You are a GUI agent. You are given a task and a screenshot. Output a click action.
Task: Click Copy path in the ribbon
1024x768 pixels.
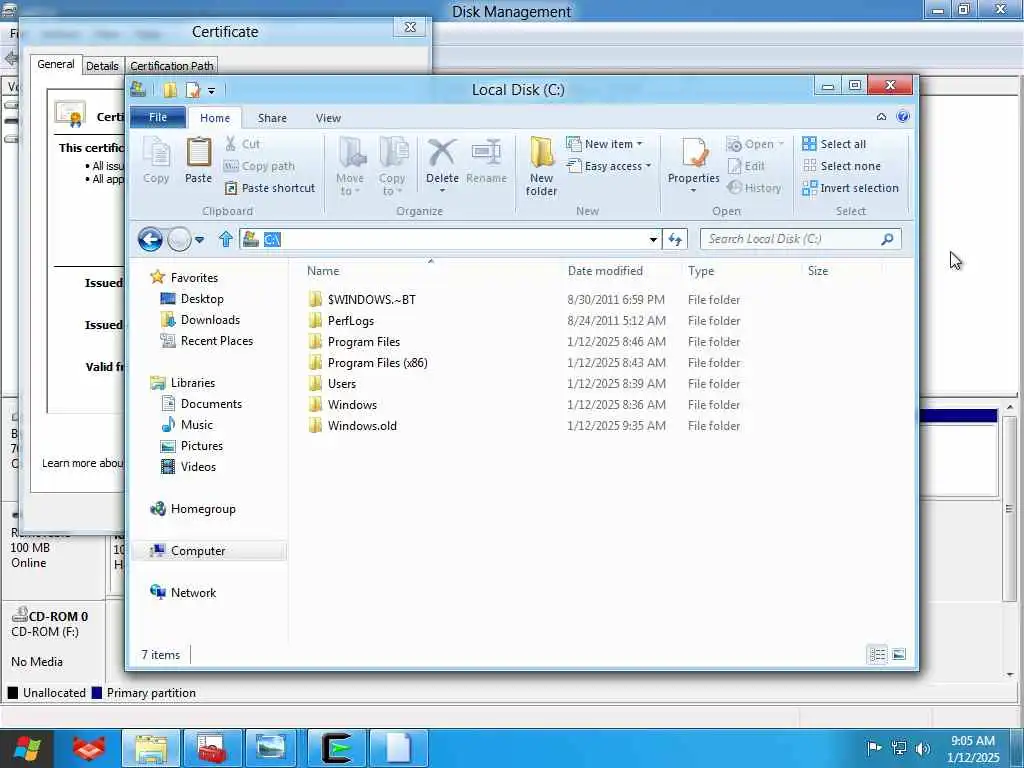pos(259,166)
